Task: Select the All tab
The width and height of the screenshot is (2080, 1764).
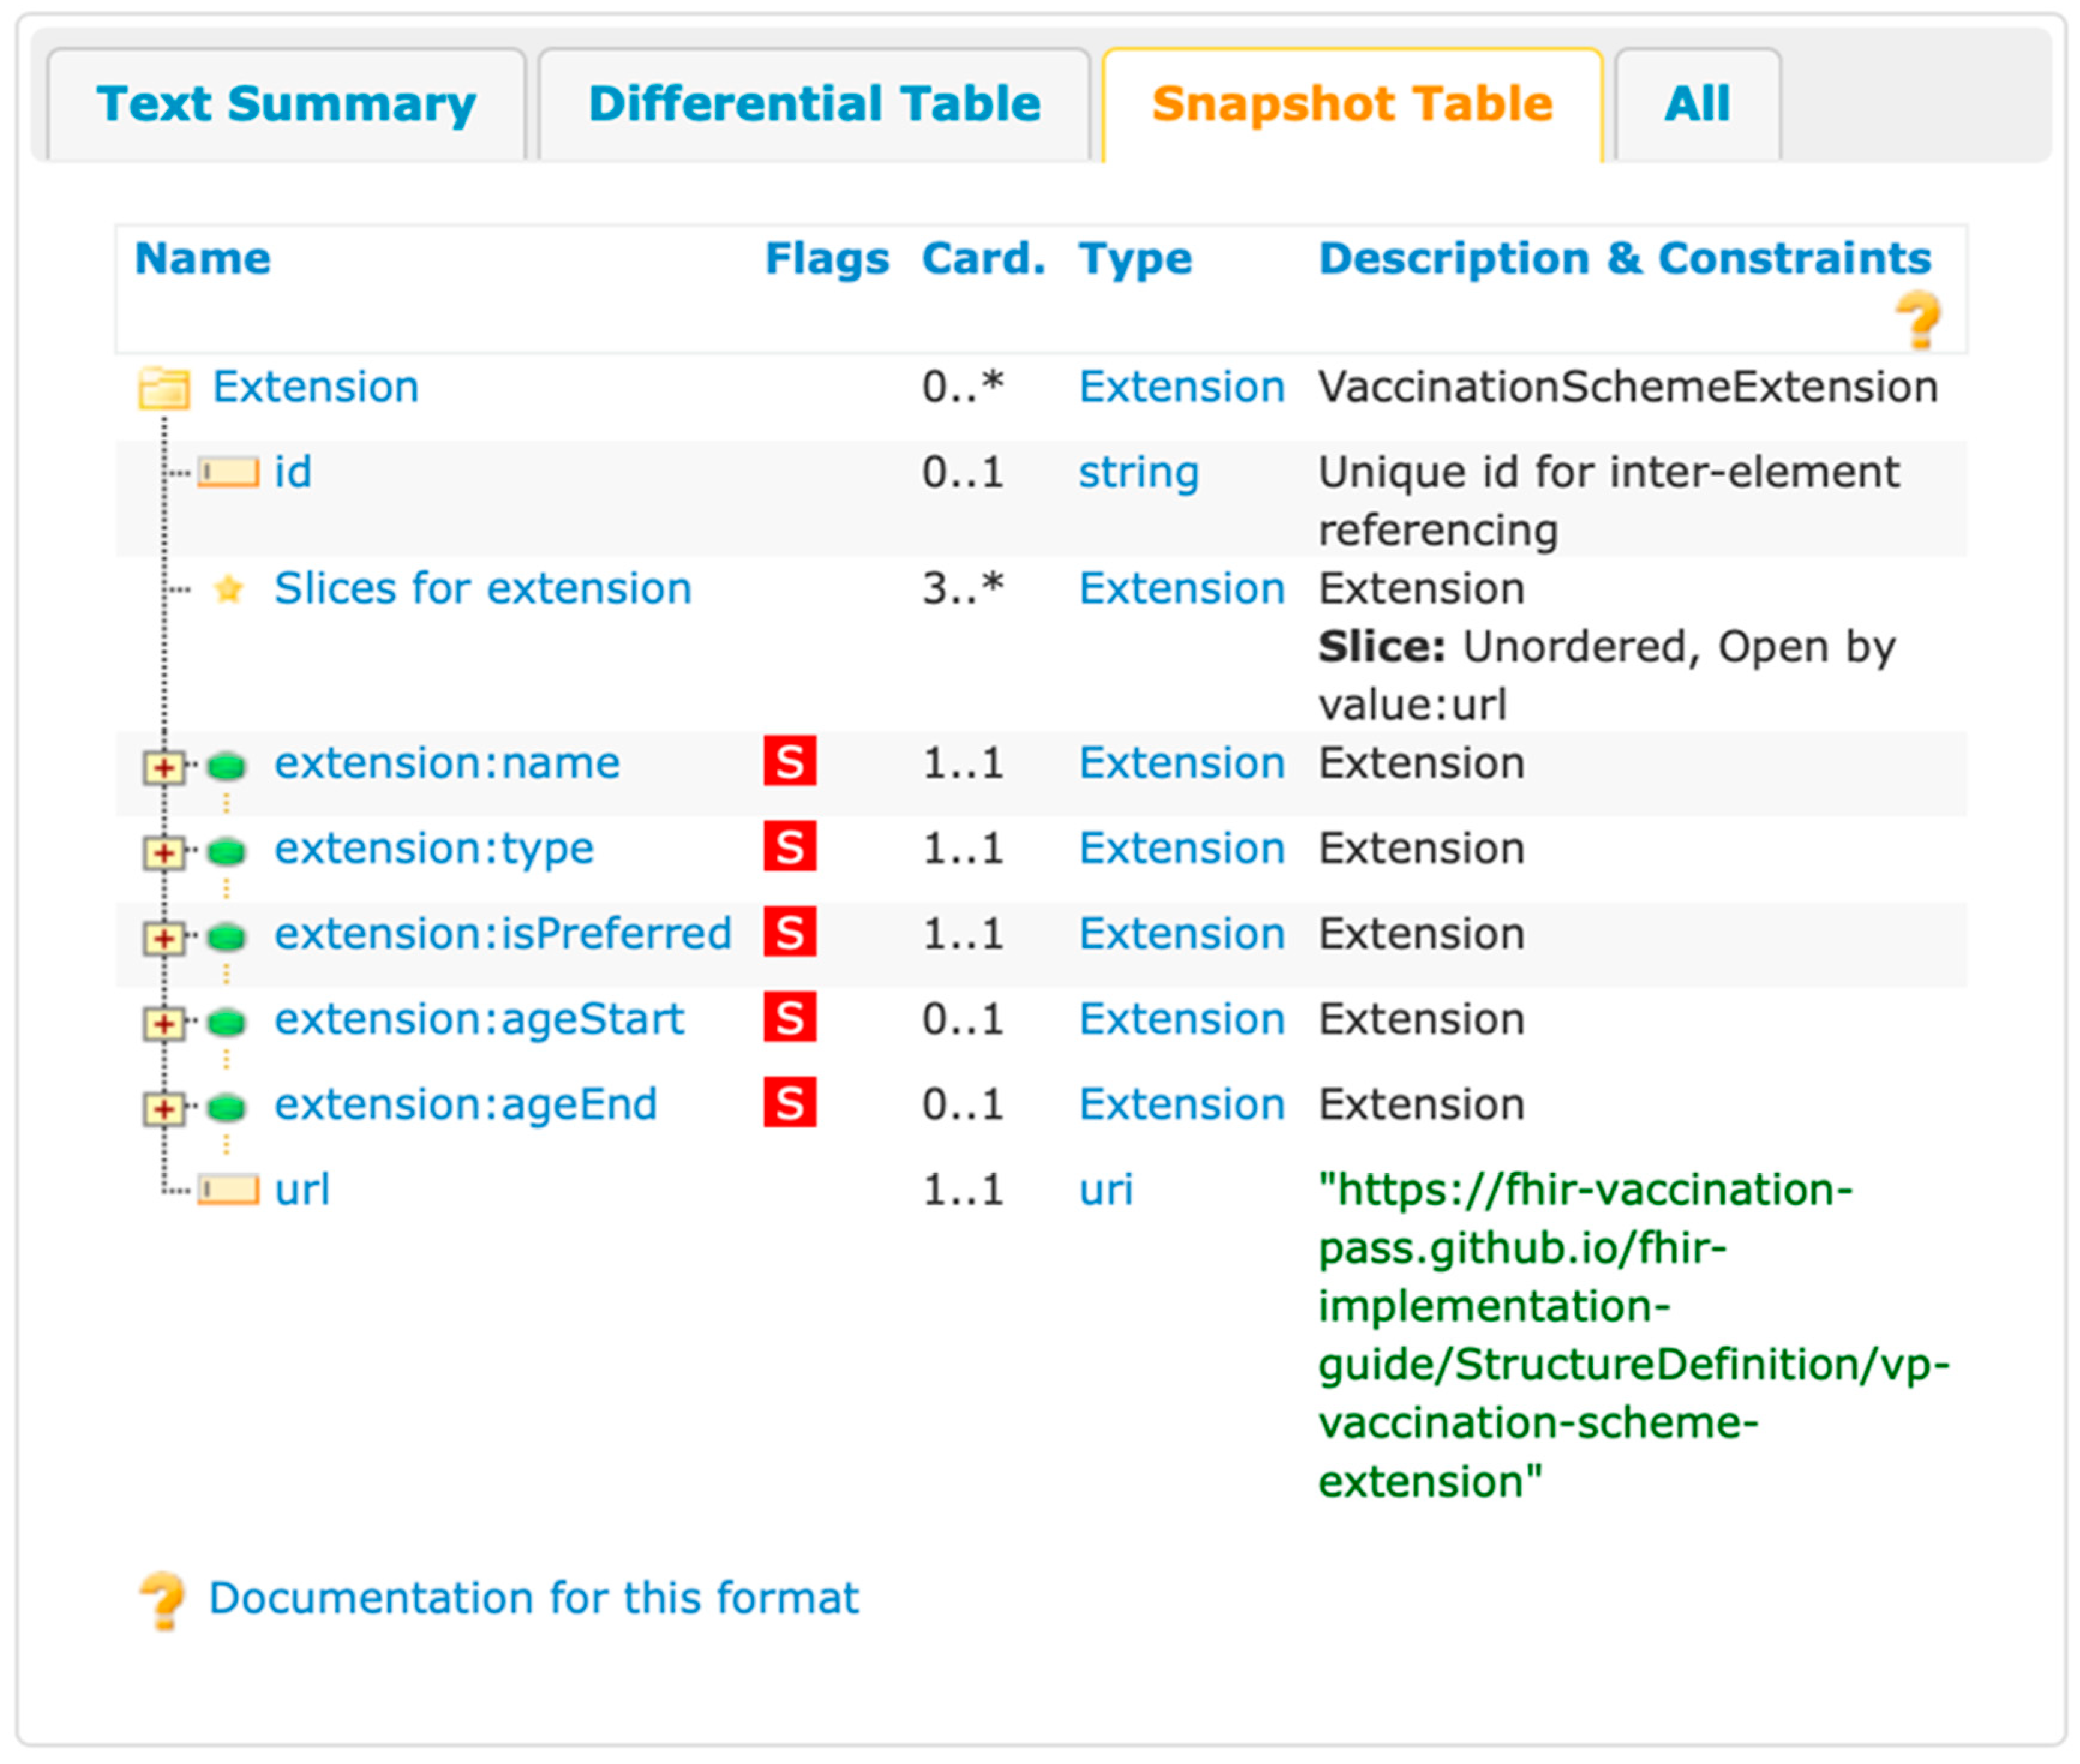Action: [1696, 104]
